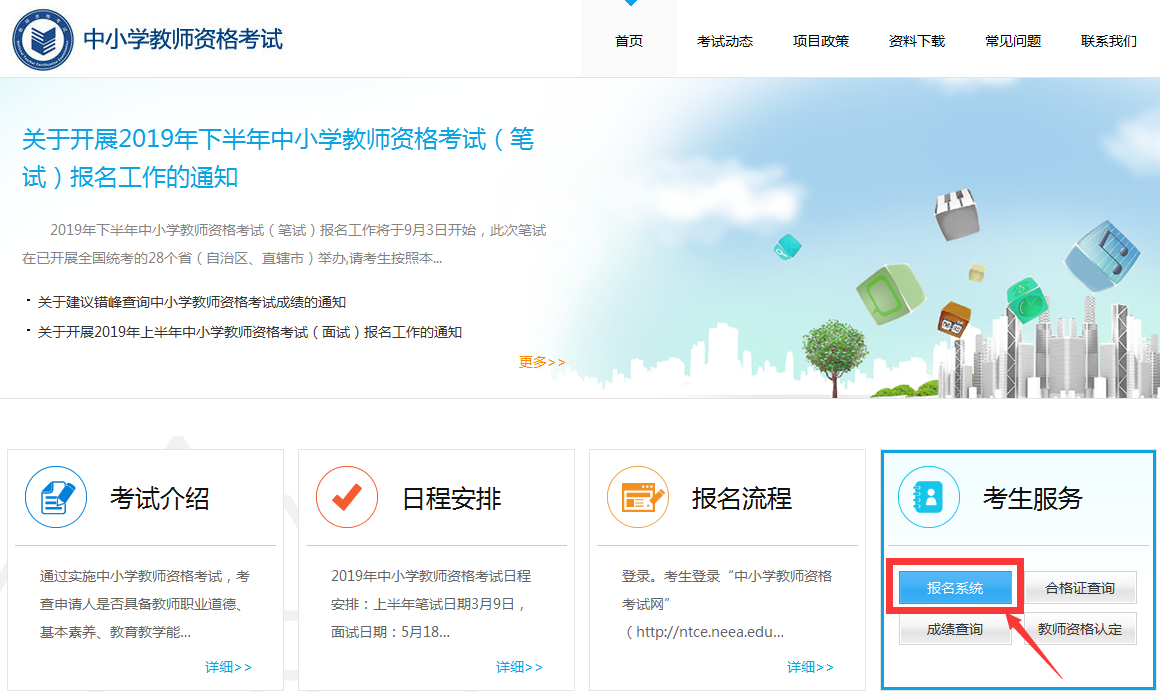
Task: Click the 考生服务 contact book icon
Action: click(x=929, y=497)
